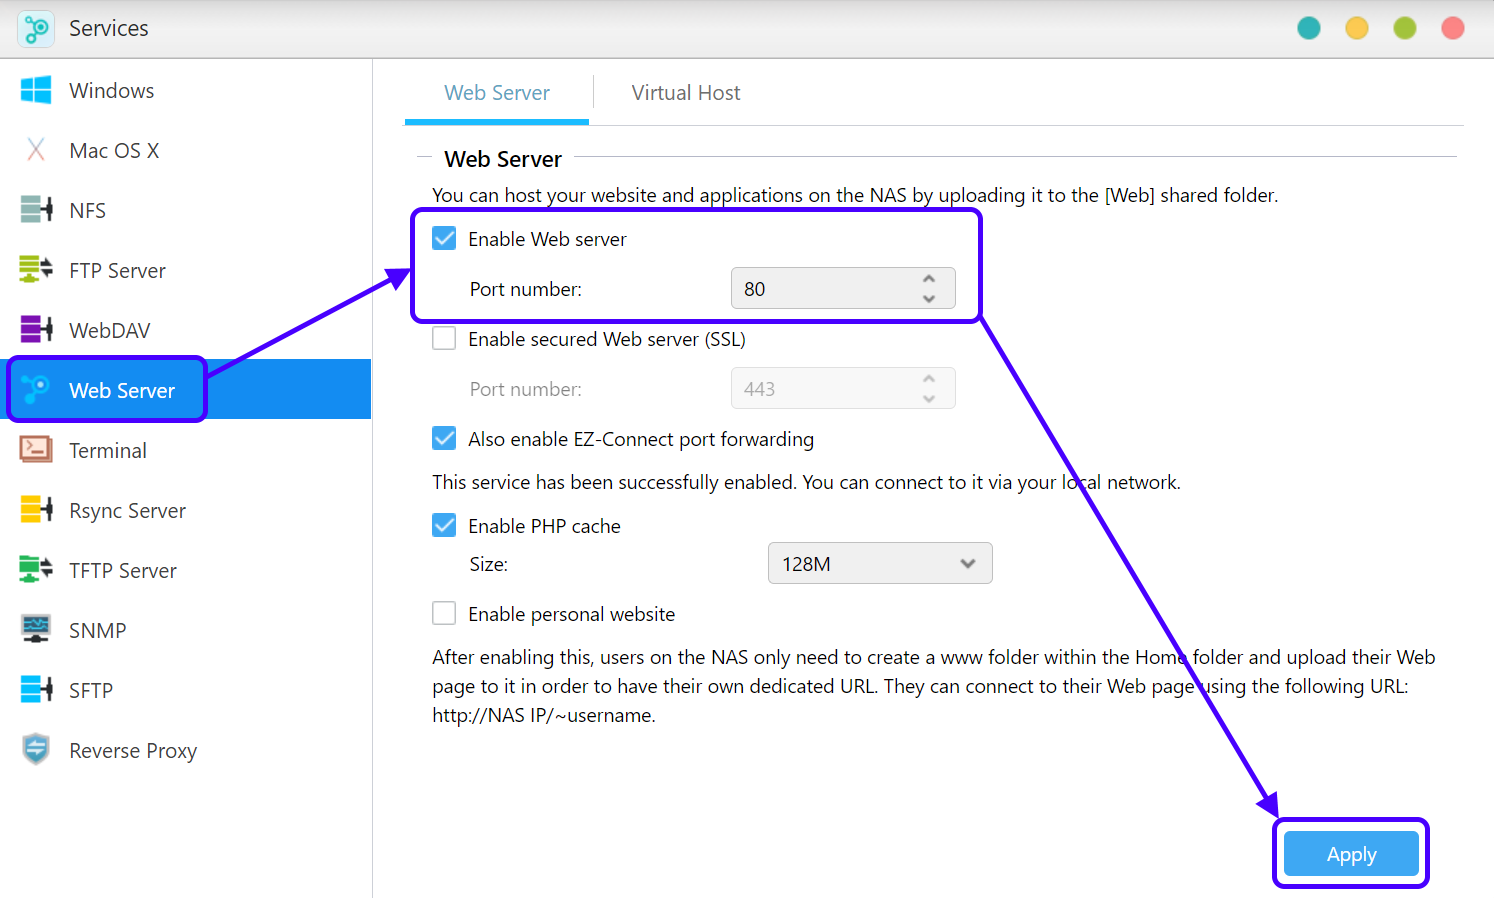Open the Rsync Server icon
The image size is (1494, 898).
click(36, 510)
